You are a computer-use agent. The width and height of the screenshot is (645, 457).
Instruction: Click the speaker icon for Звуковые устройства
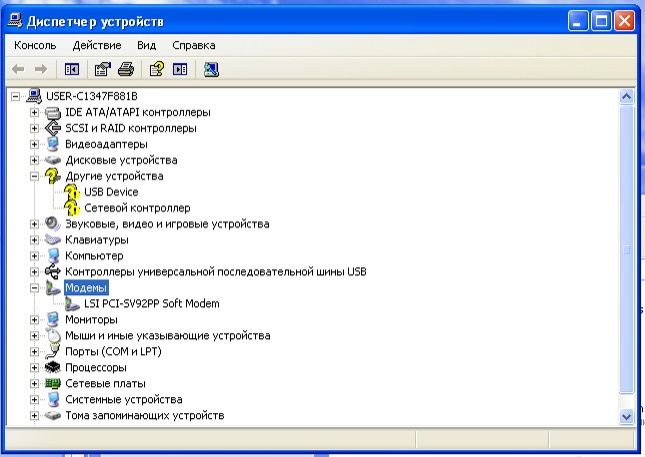[53, 224]
